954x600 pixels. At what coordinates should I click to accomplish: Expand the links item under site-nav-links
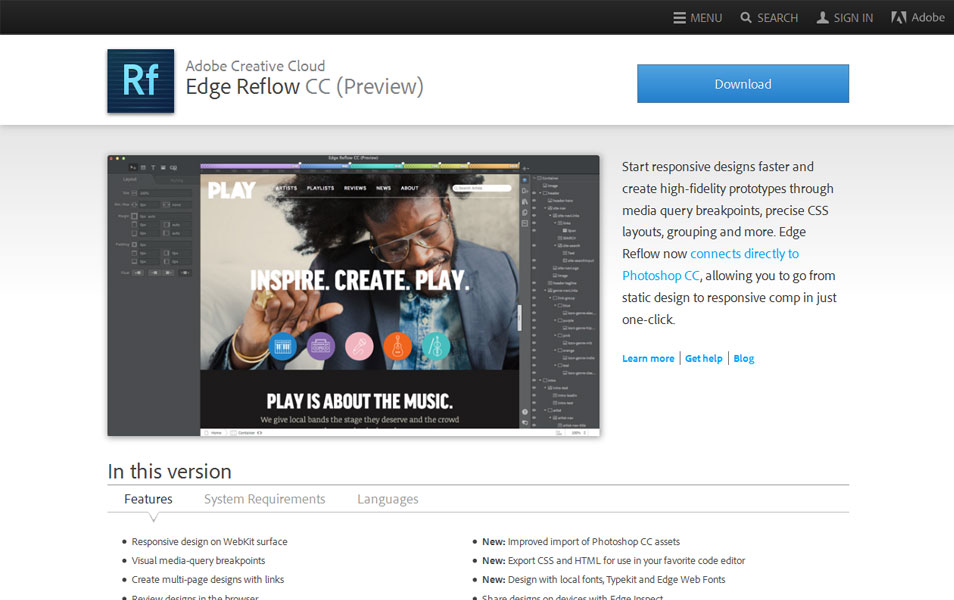553,221
